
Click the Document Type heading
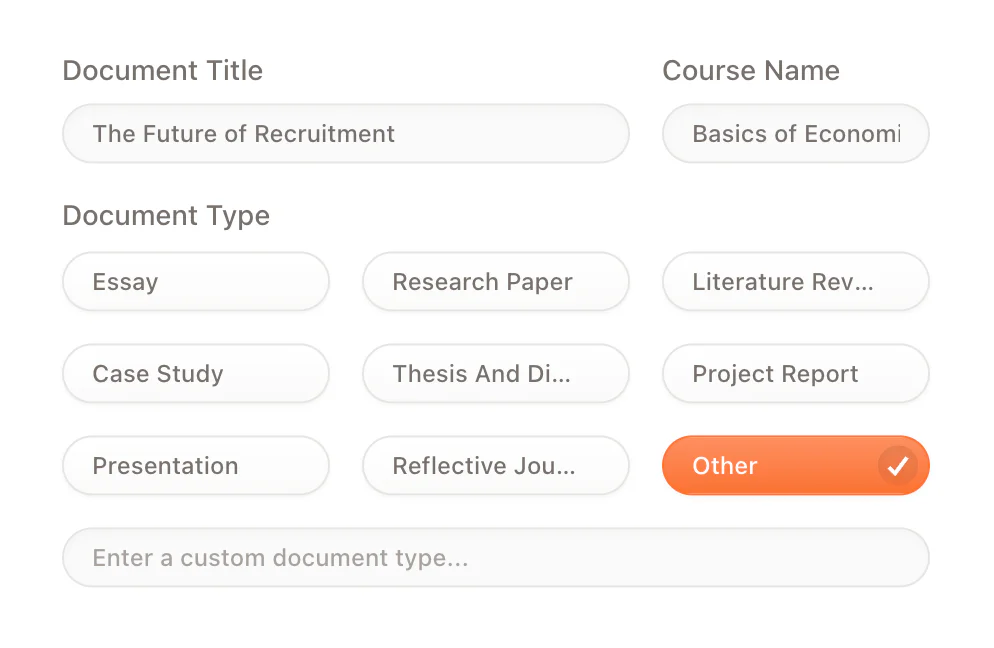click(166, 216)
